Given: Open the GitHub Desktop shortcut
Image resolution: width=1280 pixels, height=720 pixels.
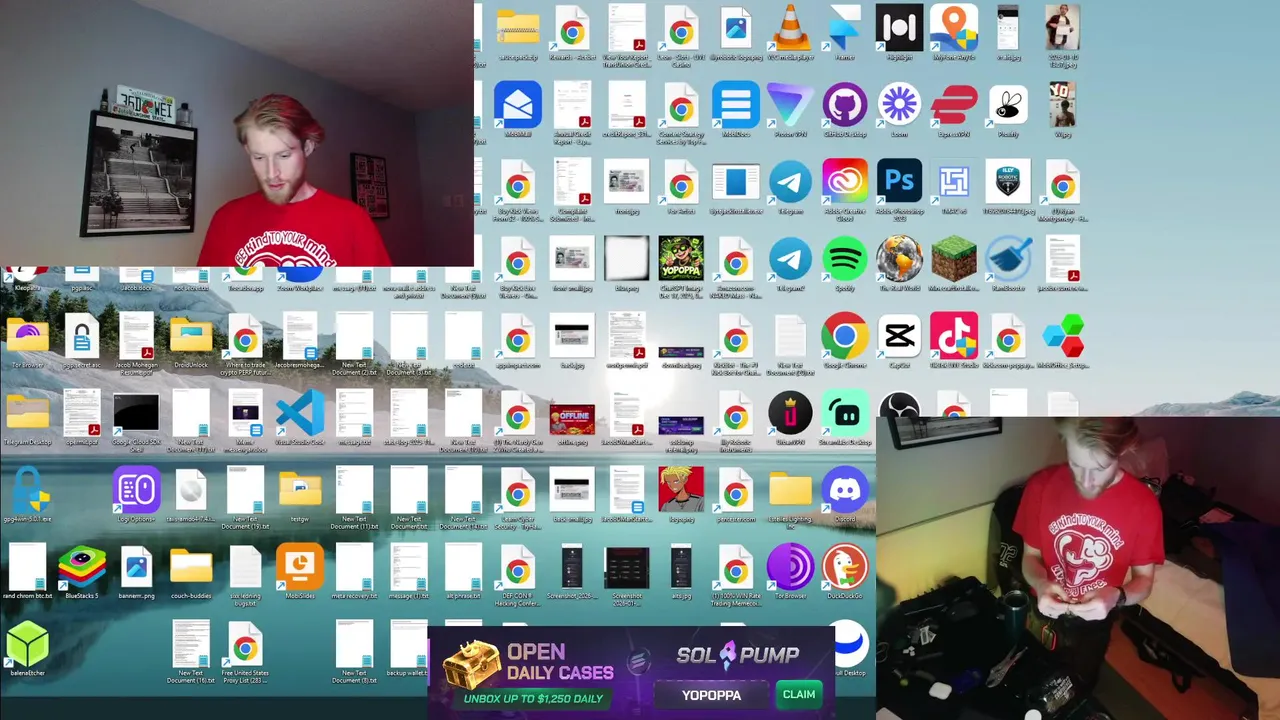Looking at the screenshot, I should [x=844, y=104].
